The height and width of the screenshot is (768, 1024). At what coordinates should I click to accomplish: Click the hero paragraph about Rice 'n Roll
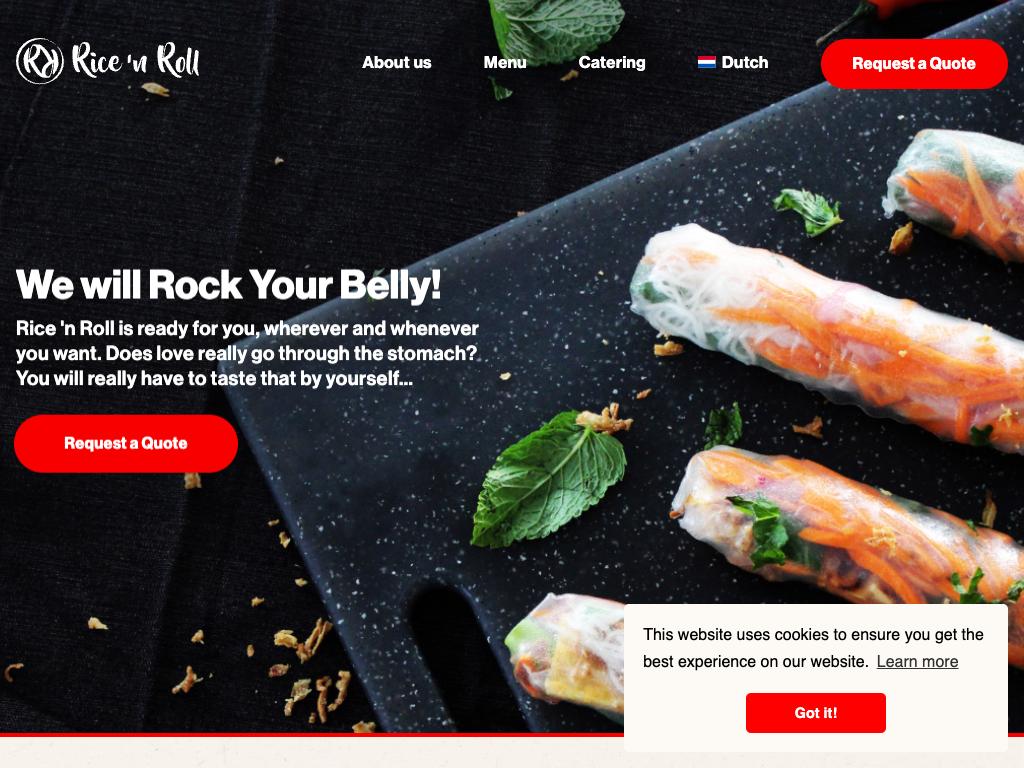tap(247, 353)
